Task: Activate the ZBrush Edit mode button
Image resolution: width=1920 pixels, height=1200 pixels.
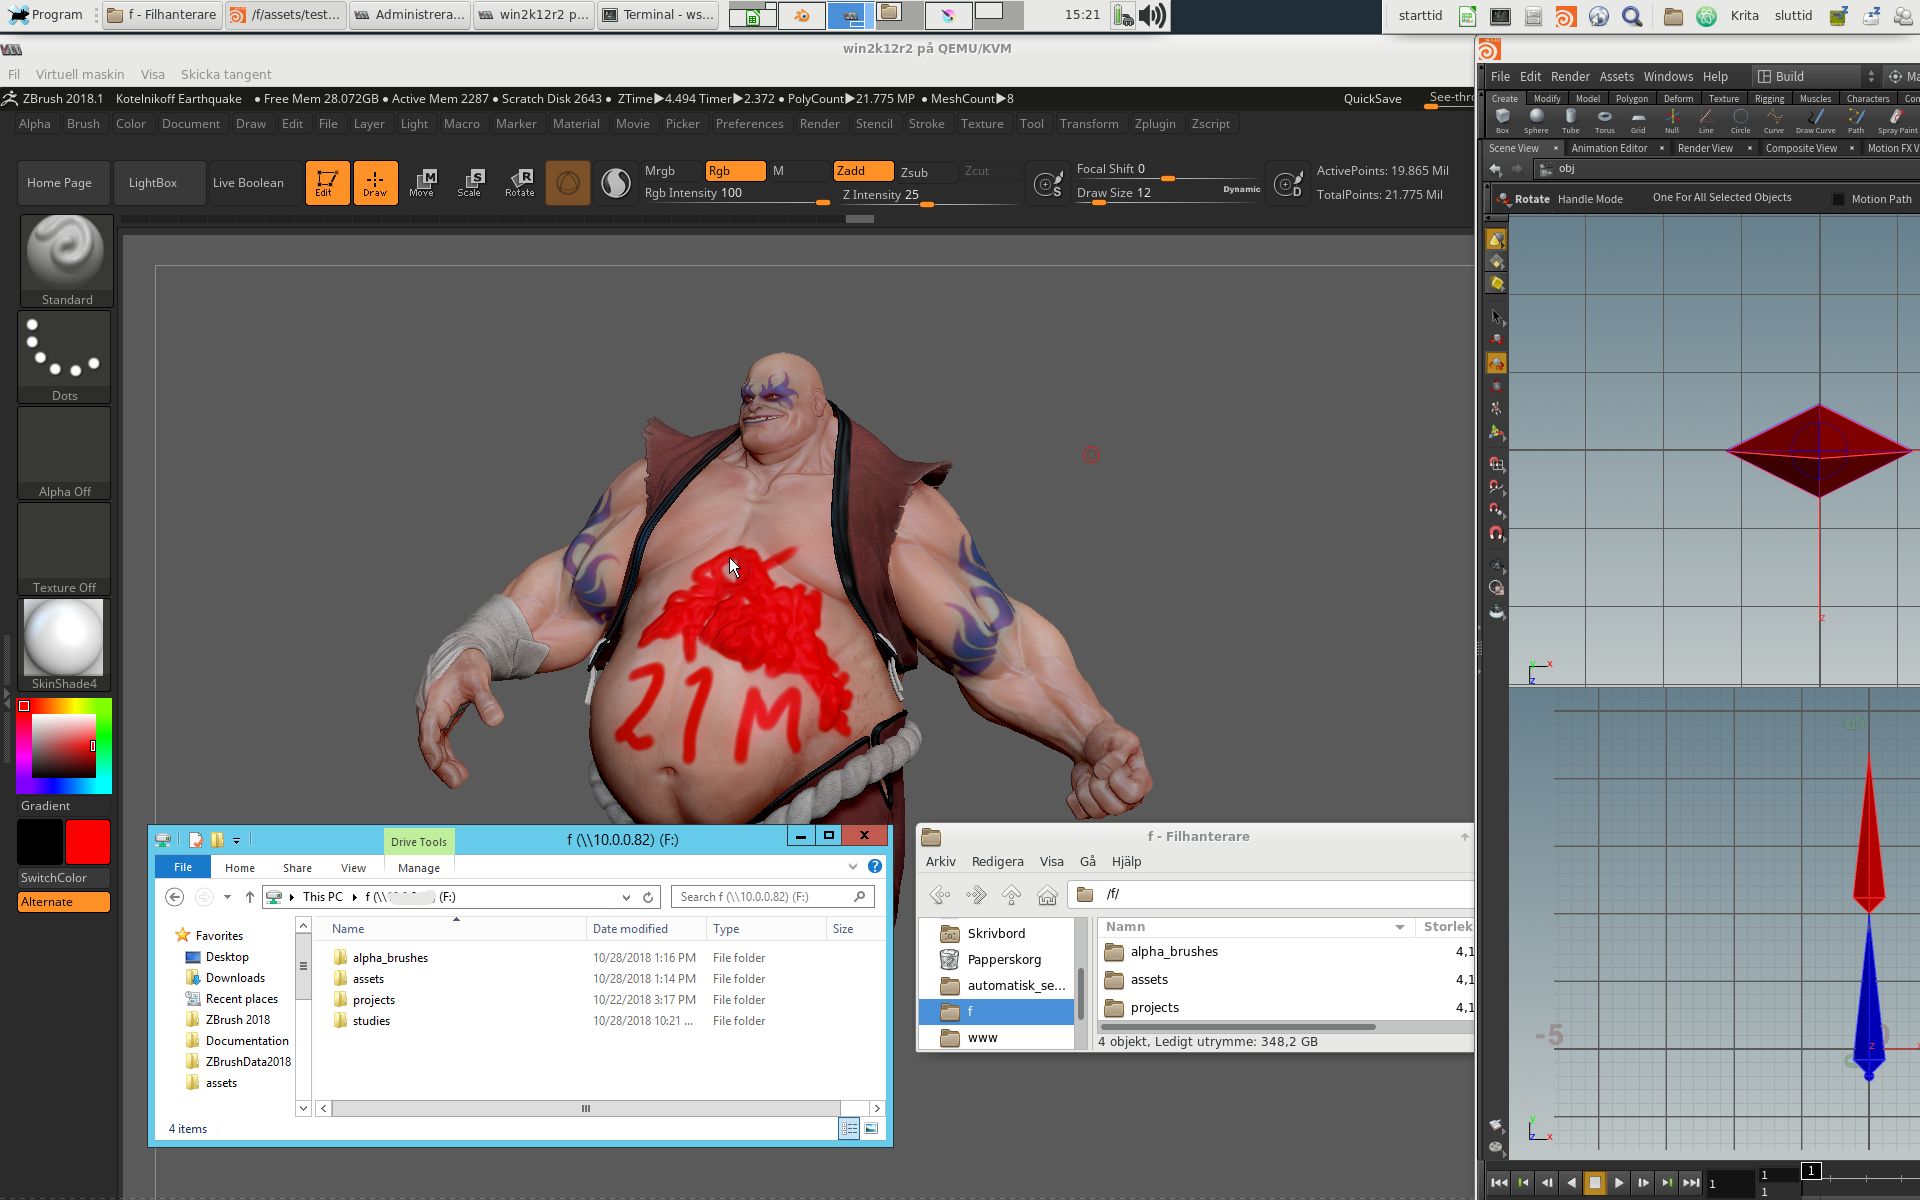Action: point(327,183)
